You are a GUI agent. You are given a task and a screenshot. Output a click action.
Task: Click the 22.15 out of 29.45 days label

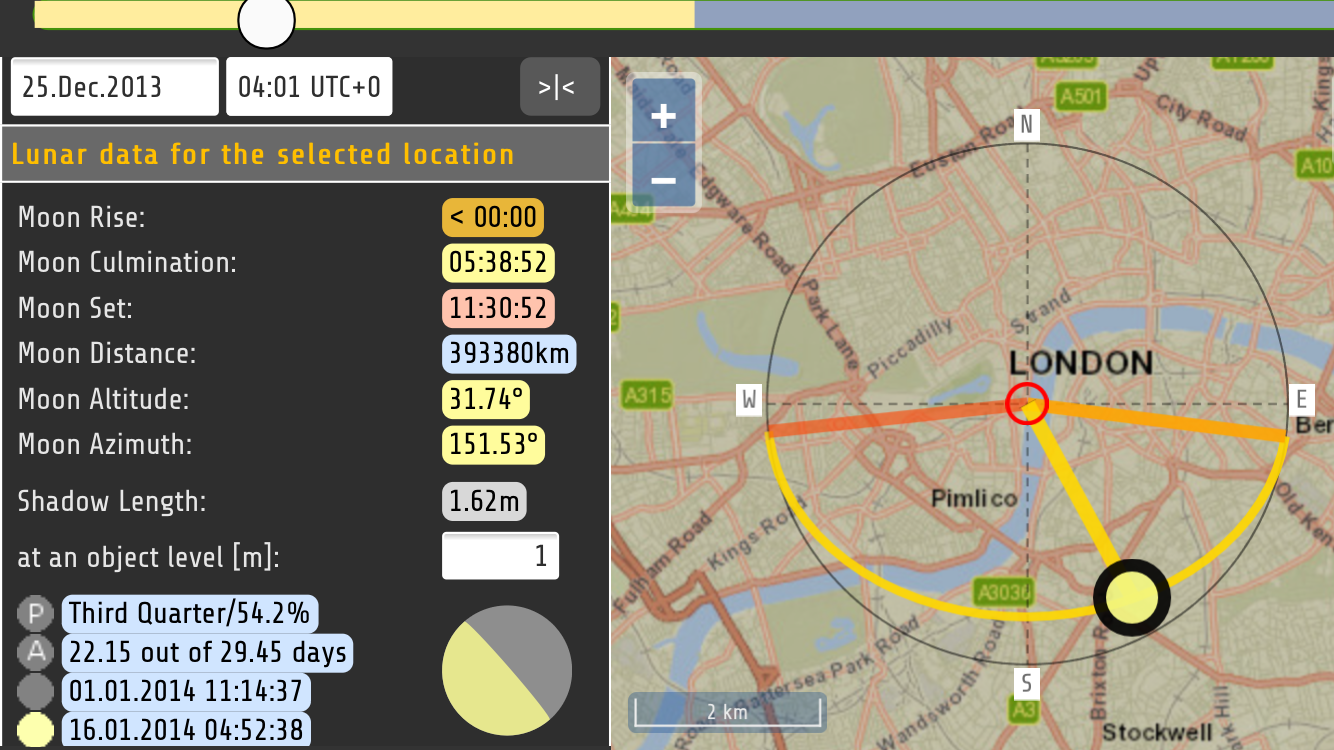coord(207,653)
